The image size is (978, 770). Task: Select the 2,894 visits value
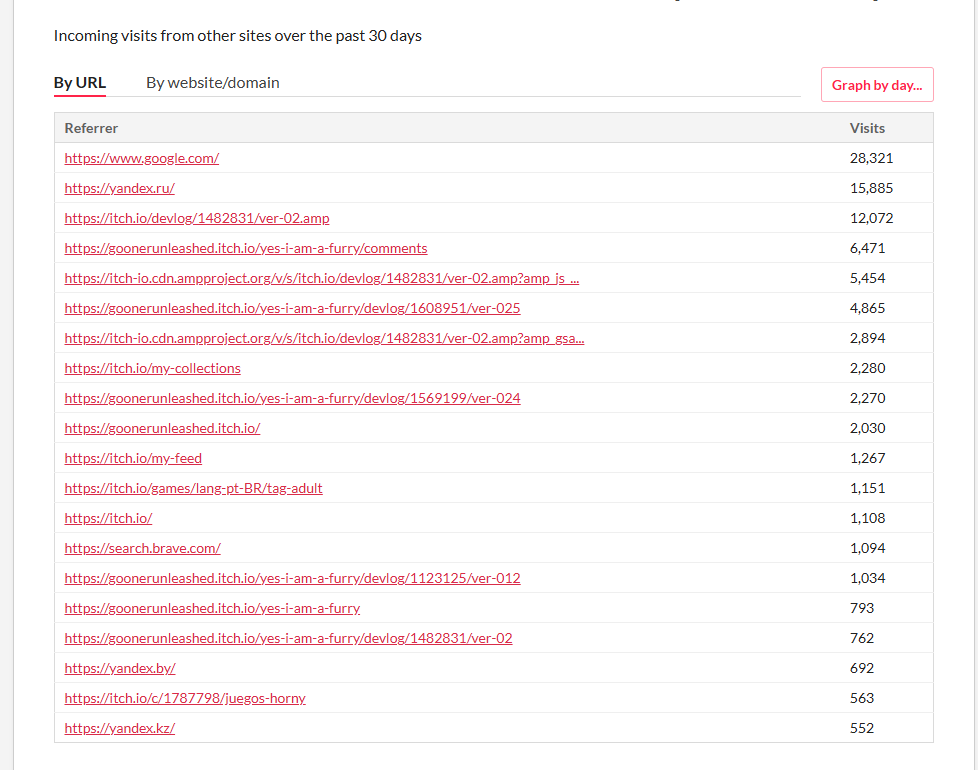point(868,338)
